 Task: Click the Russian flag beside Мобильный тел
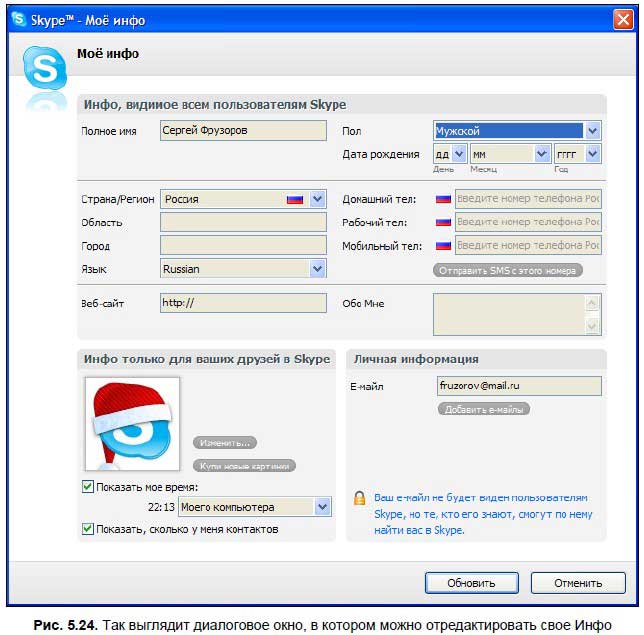click(443, 245)
